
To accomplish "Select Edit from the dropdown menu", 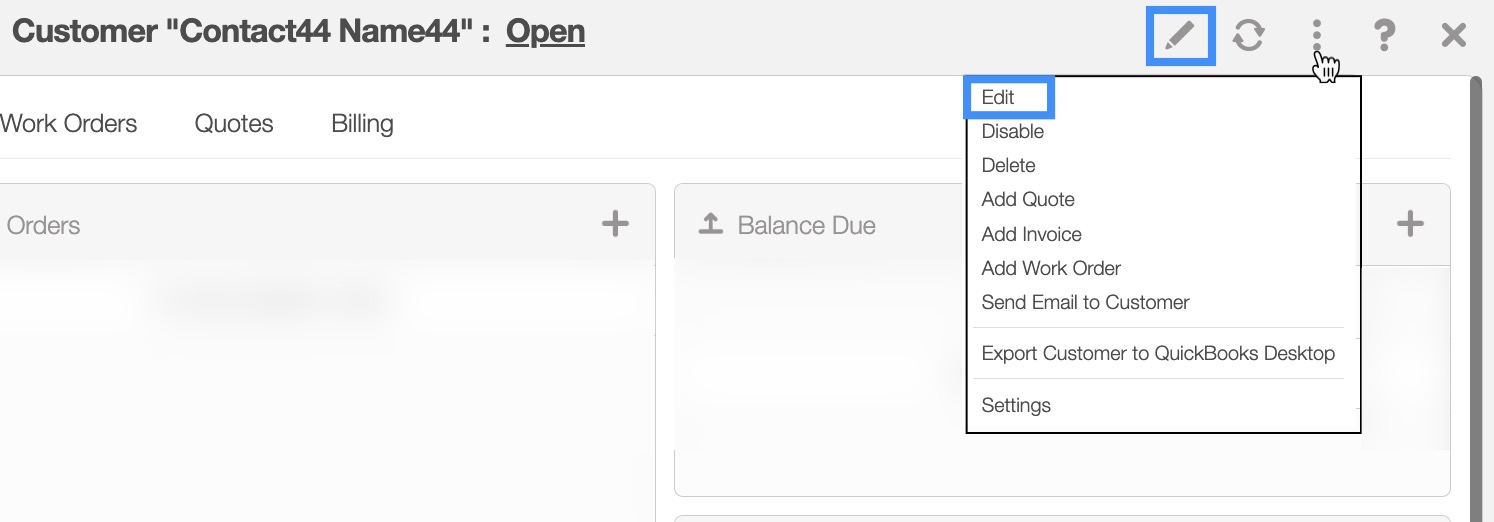I will click(998, 97).
